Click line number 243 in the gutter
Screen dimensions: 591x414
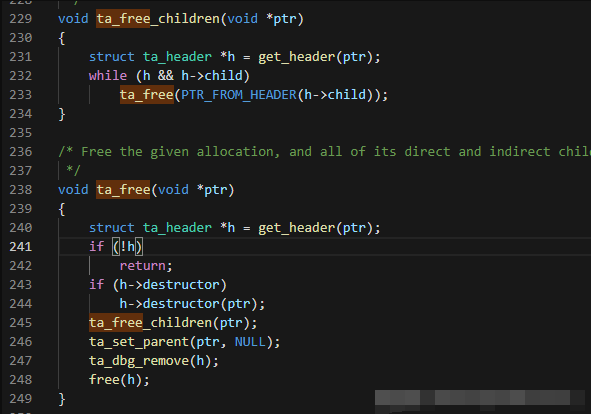[21, 285]
